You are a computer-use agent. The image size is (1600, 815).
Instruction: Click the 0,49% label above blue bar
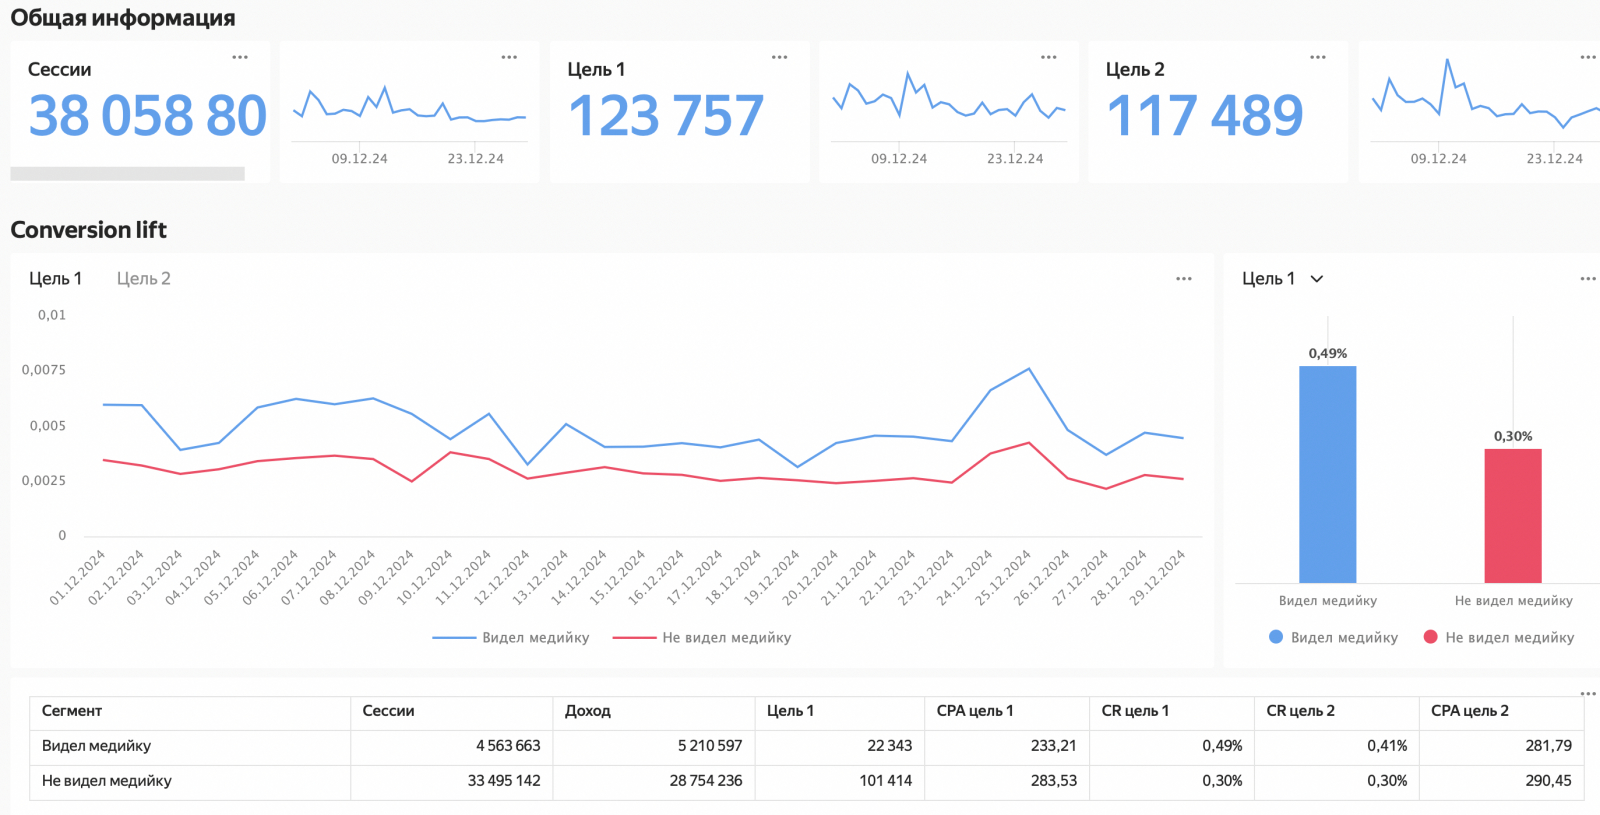(1328, 354)
